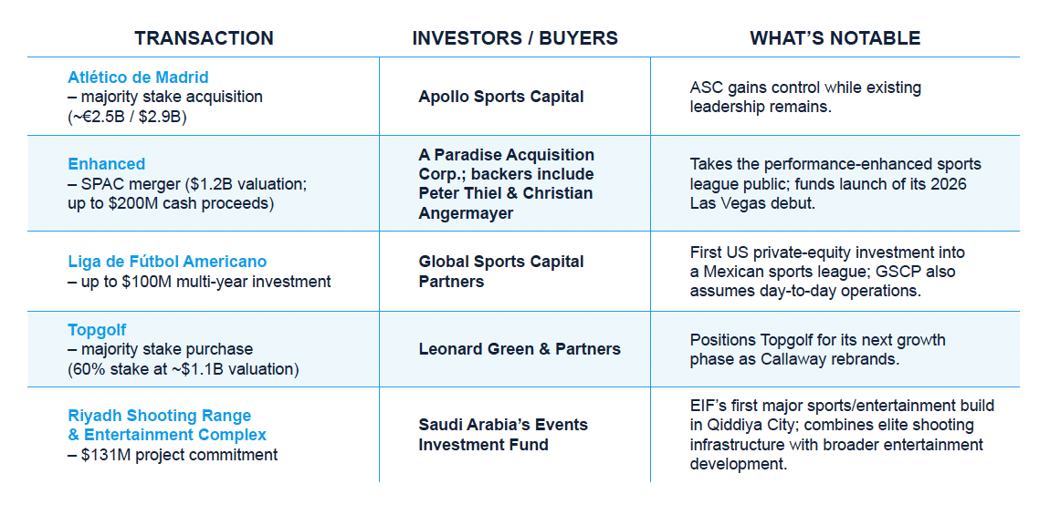Select the Callaway rebrands note
This screenshot has height=505, width=1050.
click(817, 349)
